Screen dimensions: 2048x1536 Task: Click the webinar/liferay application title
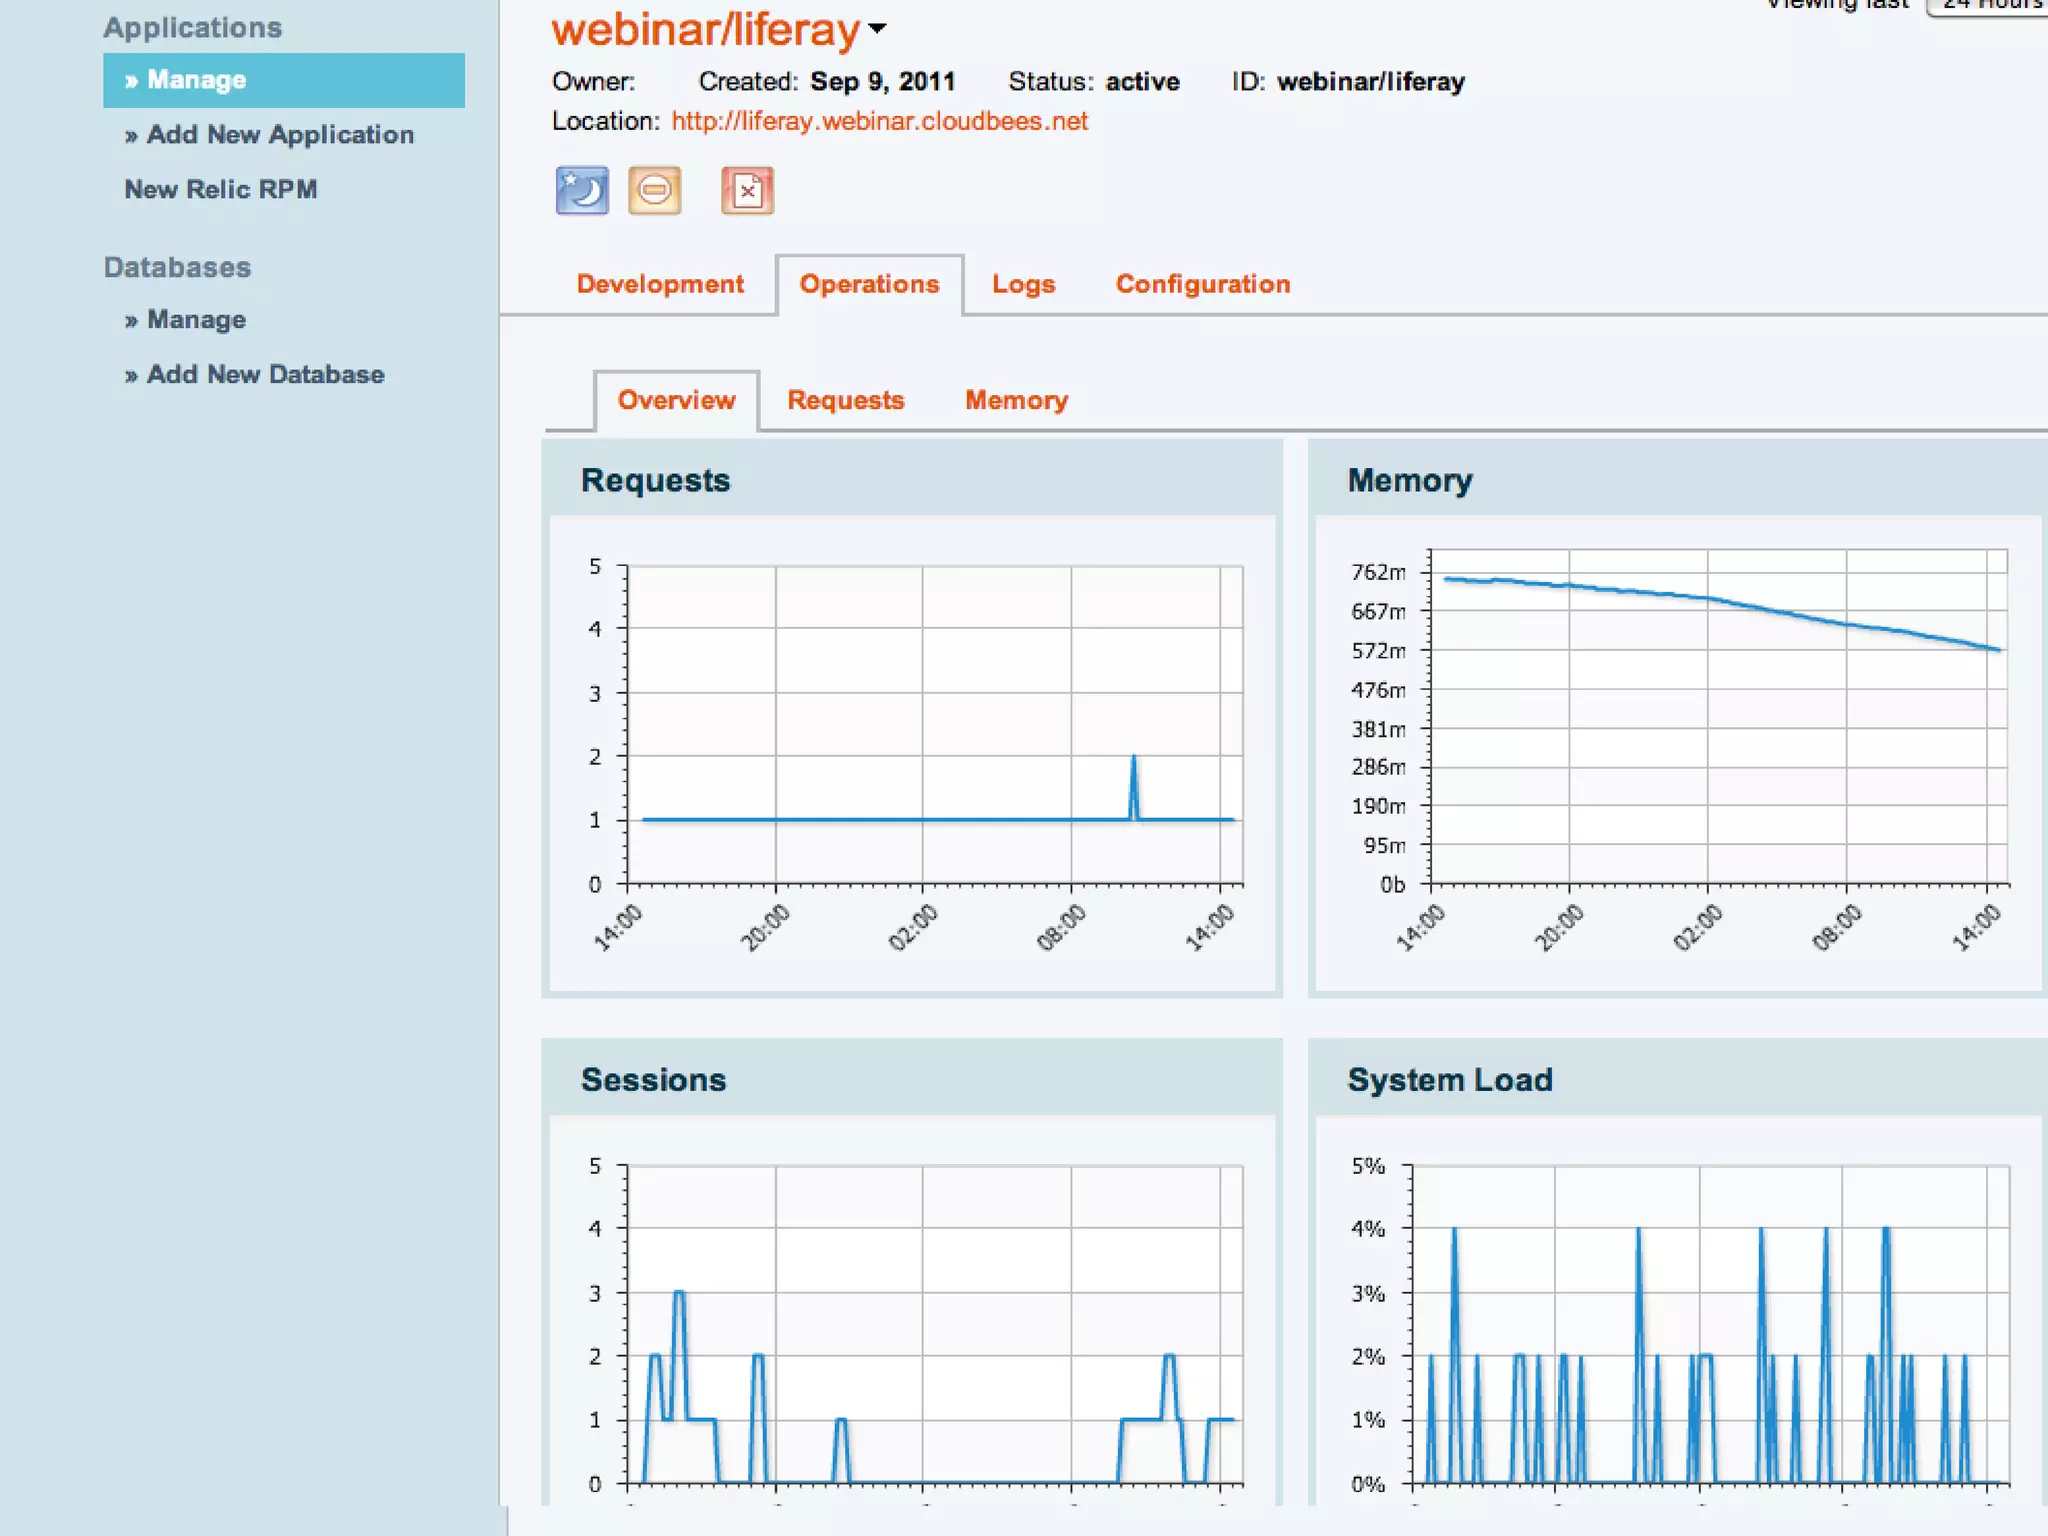705,29
